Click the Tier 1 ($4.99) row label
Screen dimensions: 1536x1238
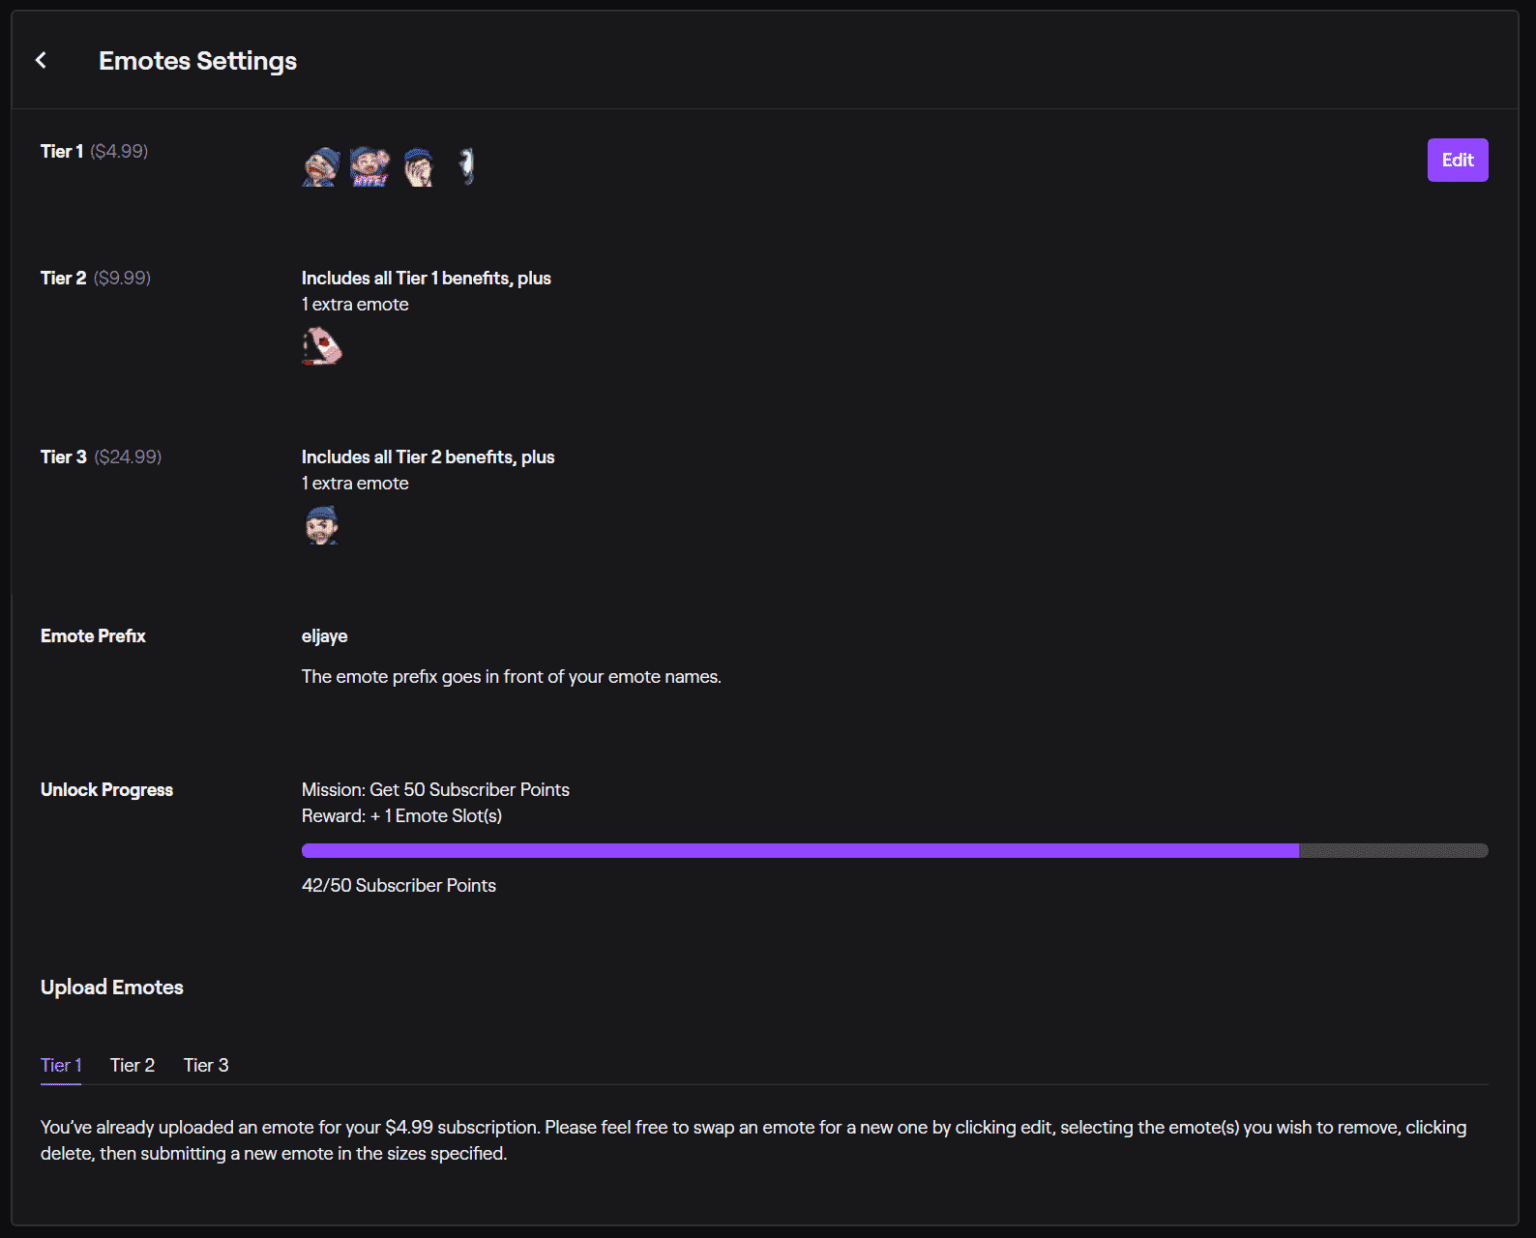tap(94, 152)
